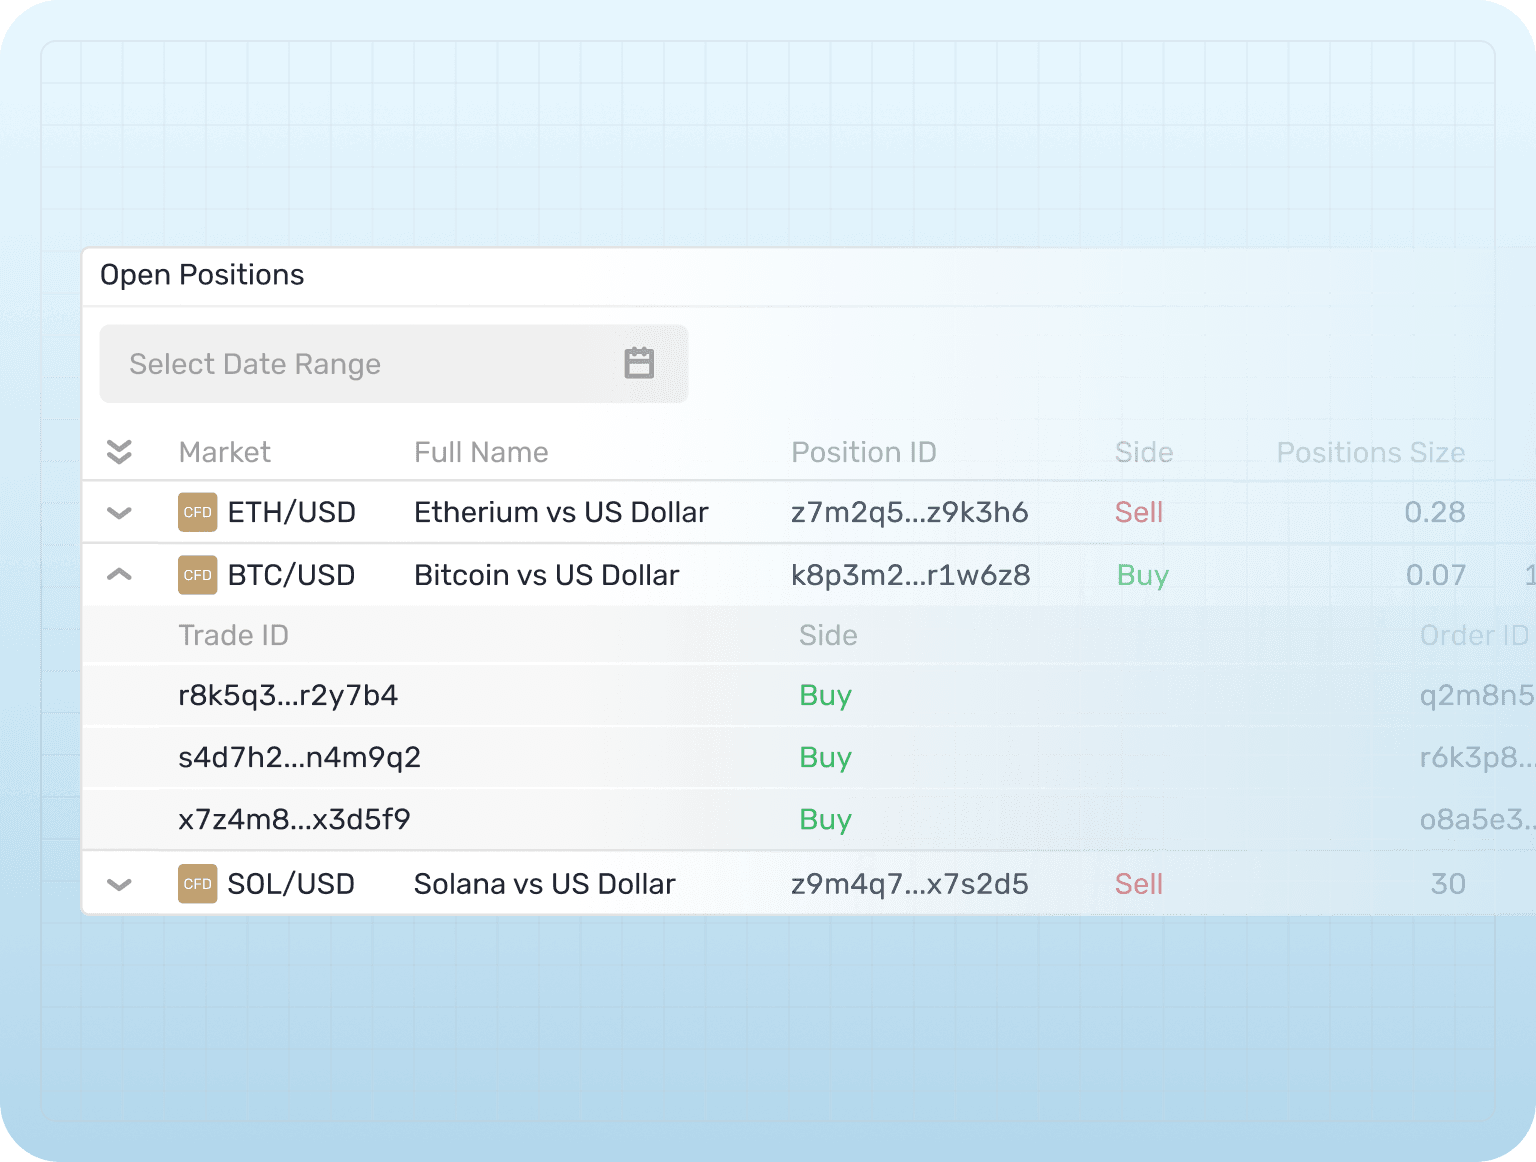1536x1162 pixels.
Task: Click the Select Date Range field
Action: click(x=394, y=364)
